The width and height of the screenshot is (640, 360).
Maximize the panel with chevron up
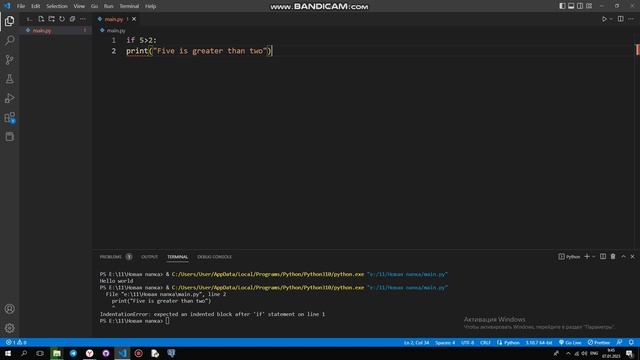623,257
